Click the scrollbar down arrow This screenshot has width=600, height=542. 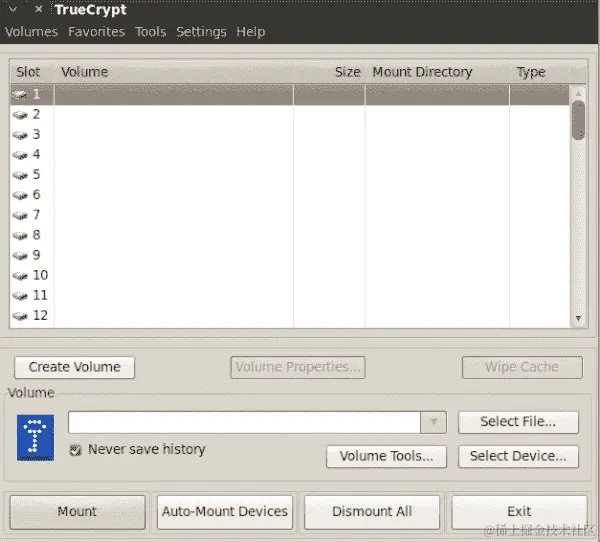578,318
